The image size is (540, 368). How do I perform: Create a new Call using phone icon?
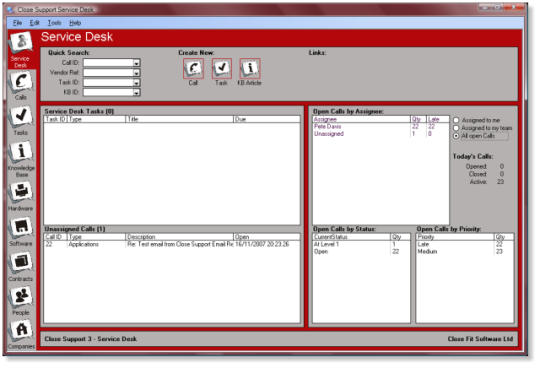point(193,68)
